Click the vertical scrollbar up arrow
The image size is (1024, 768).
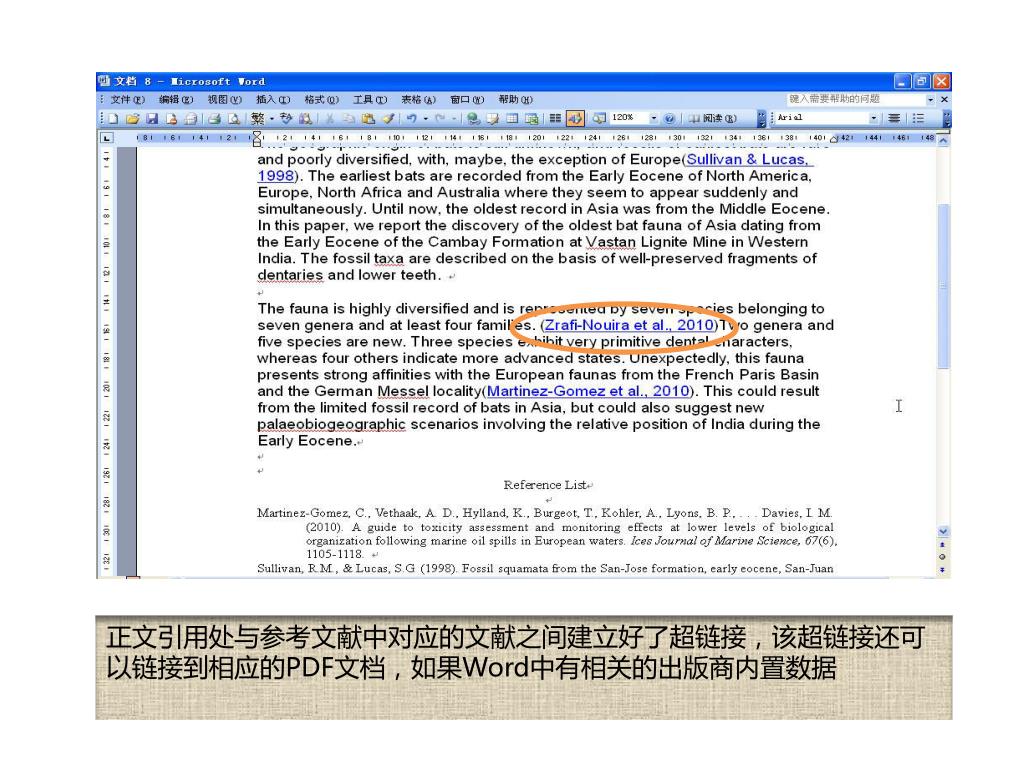pos(943,140)
